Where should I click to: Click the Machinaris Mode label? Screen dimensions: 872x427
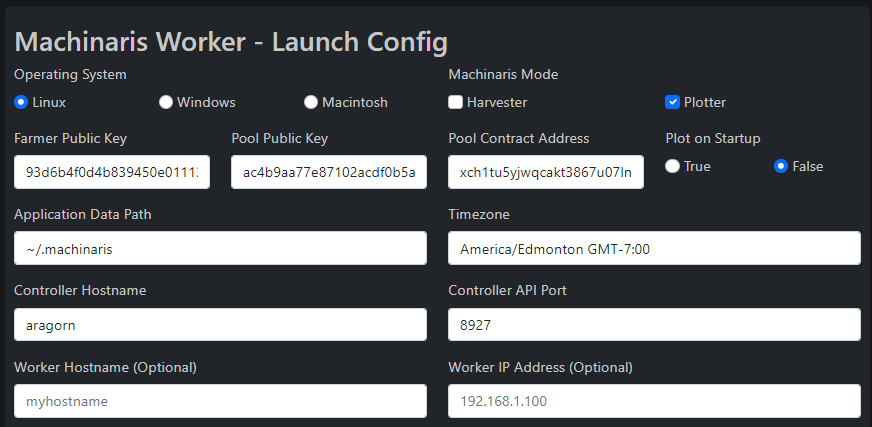pyautogui.click(x=503, y=75)
